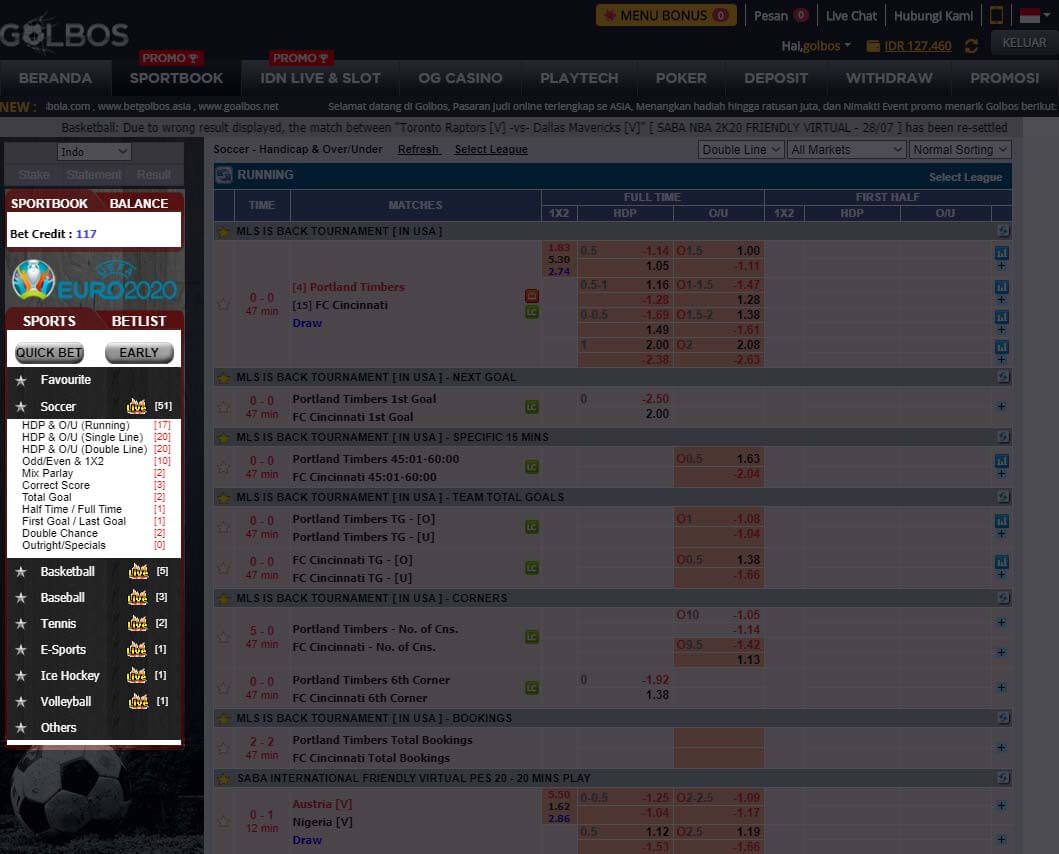Viewport: 1059px width, 854px height.
Task: Open the DEPOSIT navigation tab
Action: (776, 78)
